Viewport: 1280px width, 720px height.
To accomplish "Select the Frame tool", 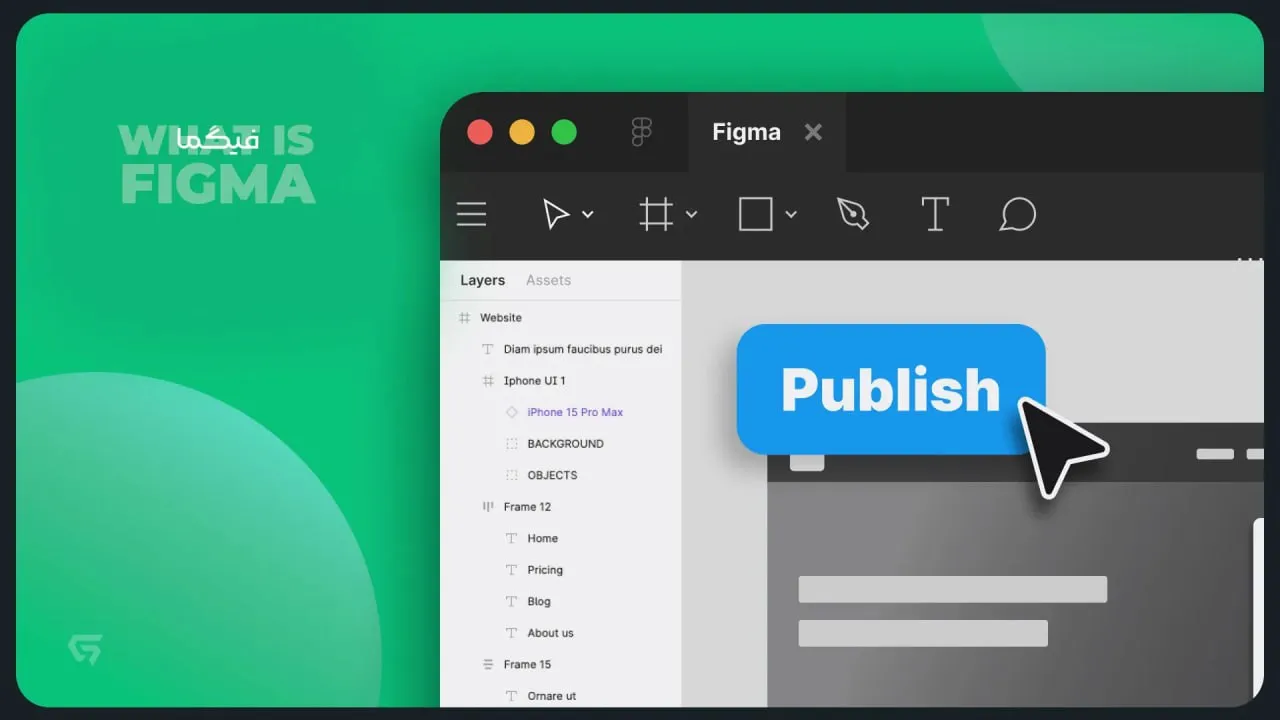I will [656, 214].
